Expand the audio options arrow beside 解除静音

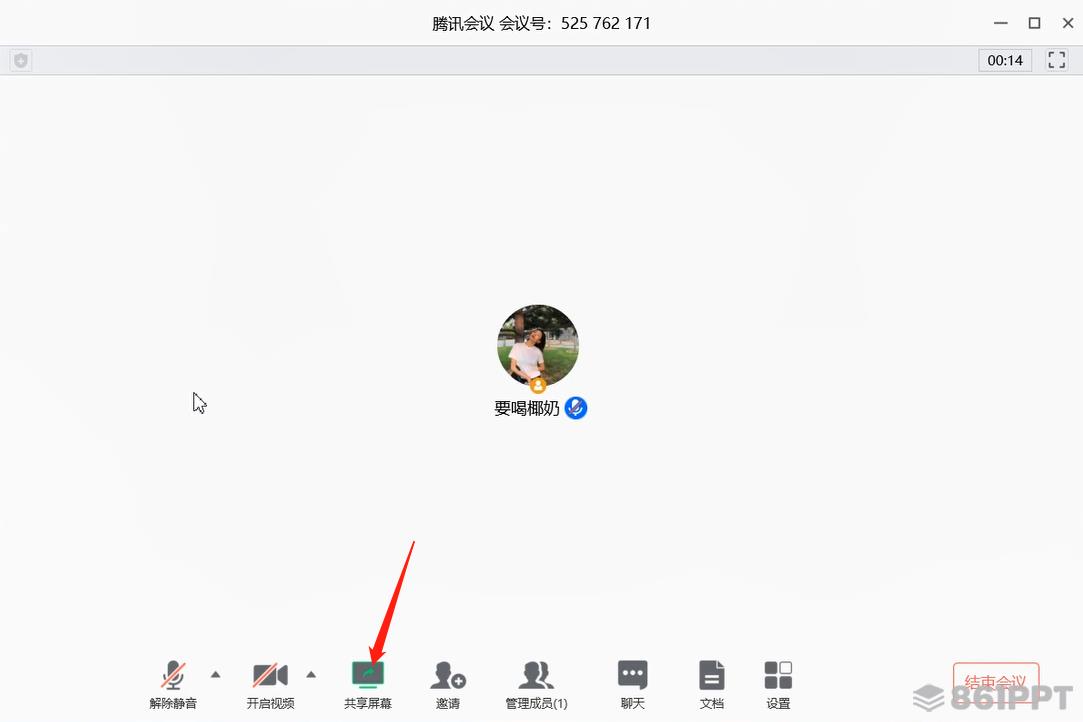click(215, 674)
